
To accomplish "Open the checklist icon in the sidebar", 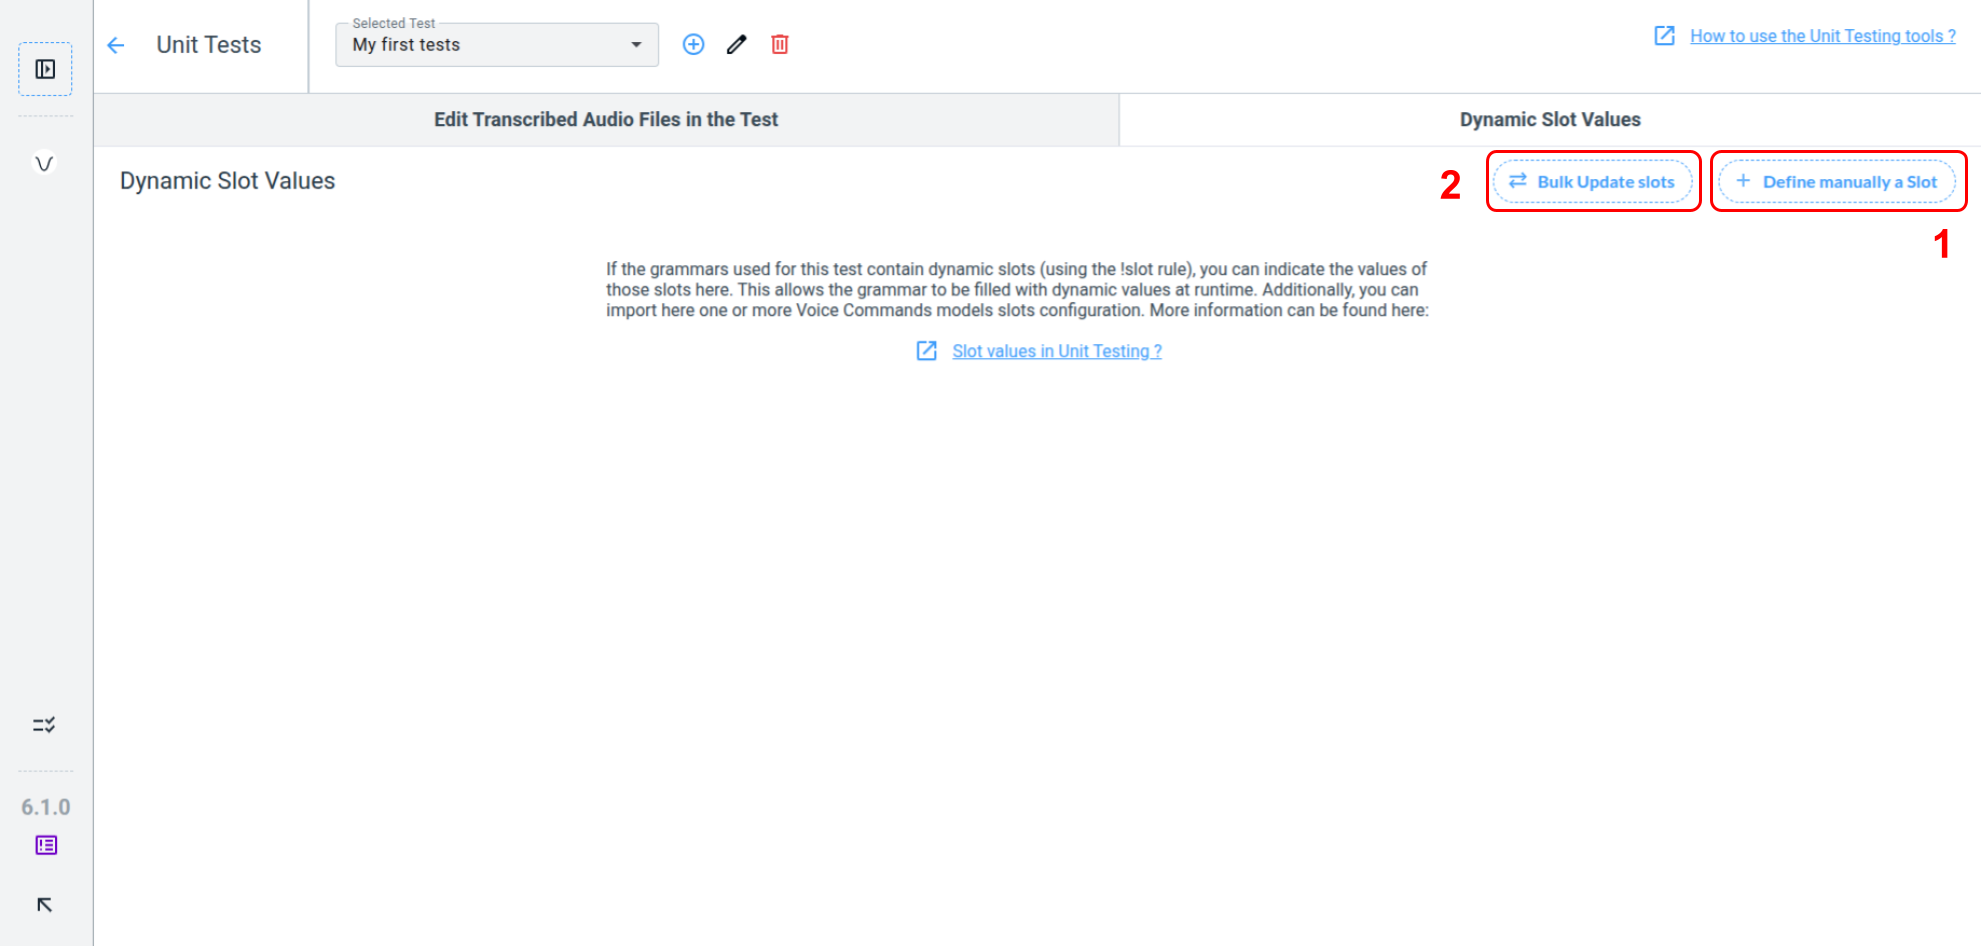I will click(x=44, y=725).
